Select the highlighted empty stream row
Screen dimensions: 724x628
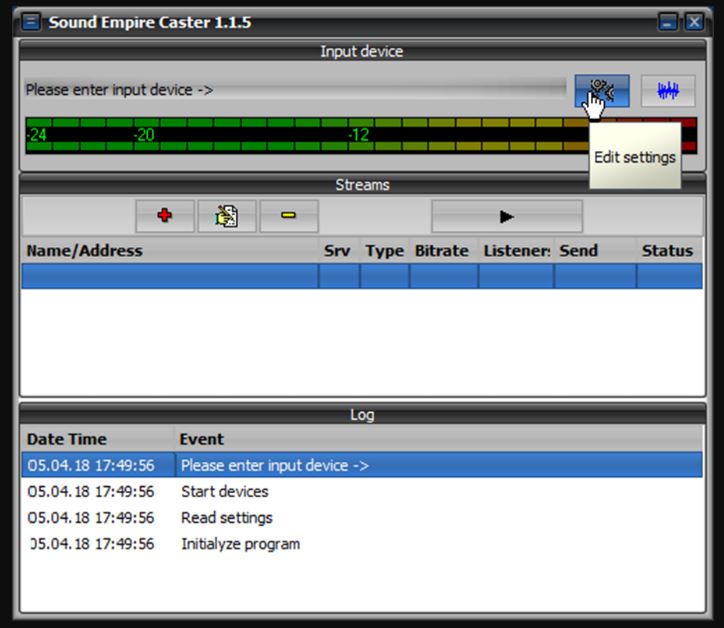[x=362, y=276]
